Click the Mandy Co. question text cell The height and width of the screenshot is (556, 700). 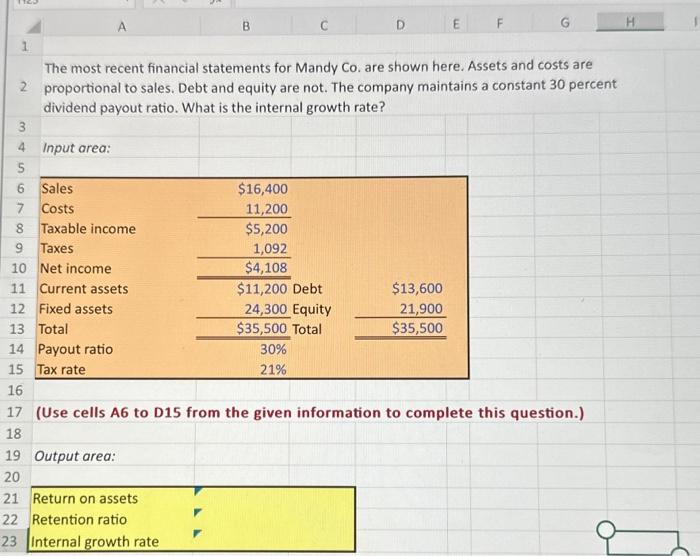click(x=330, y=87)
